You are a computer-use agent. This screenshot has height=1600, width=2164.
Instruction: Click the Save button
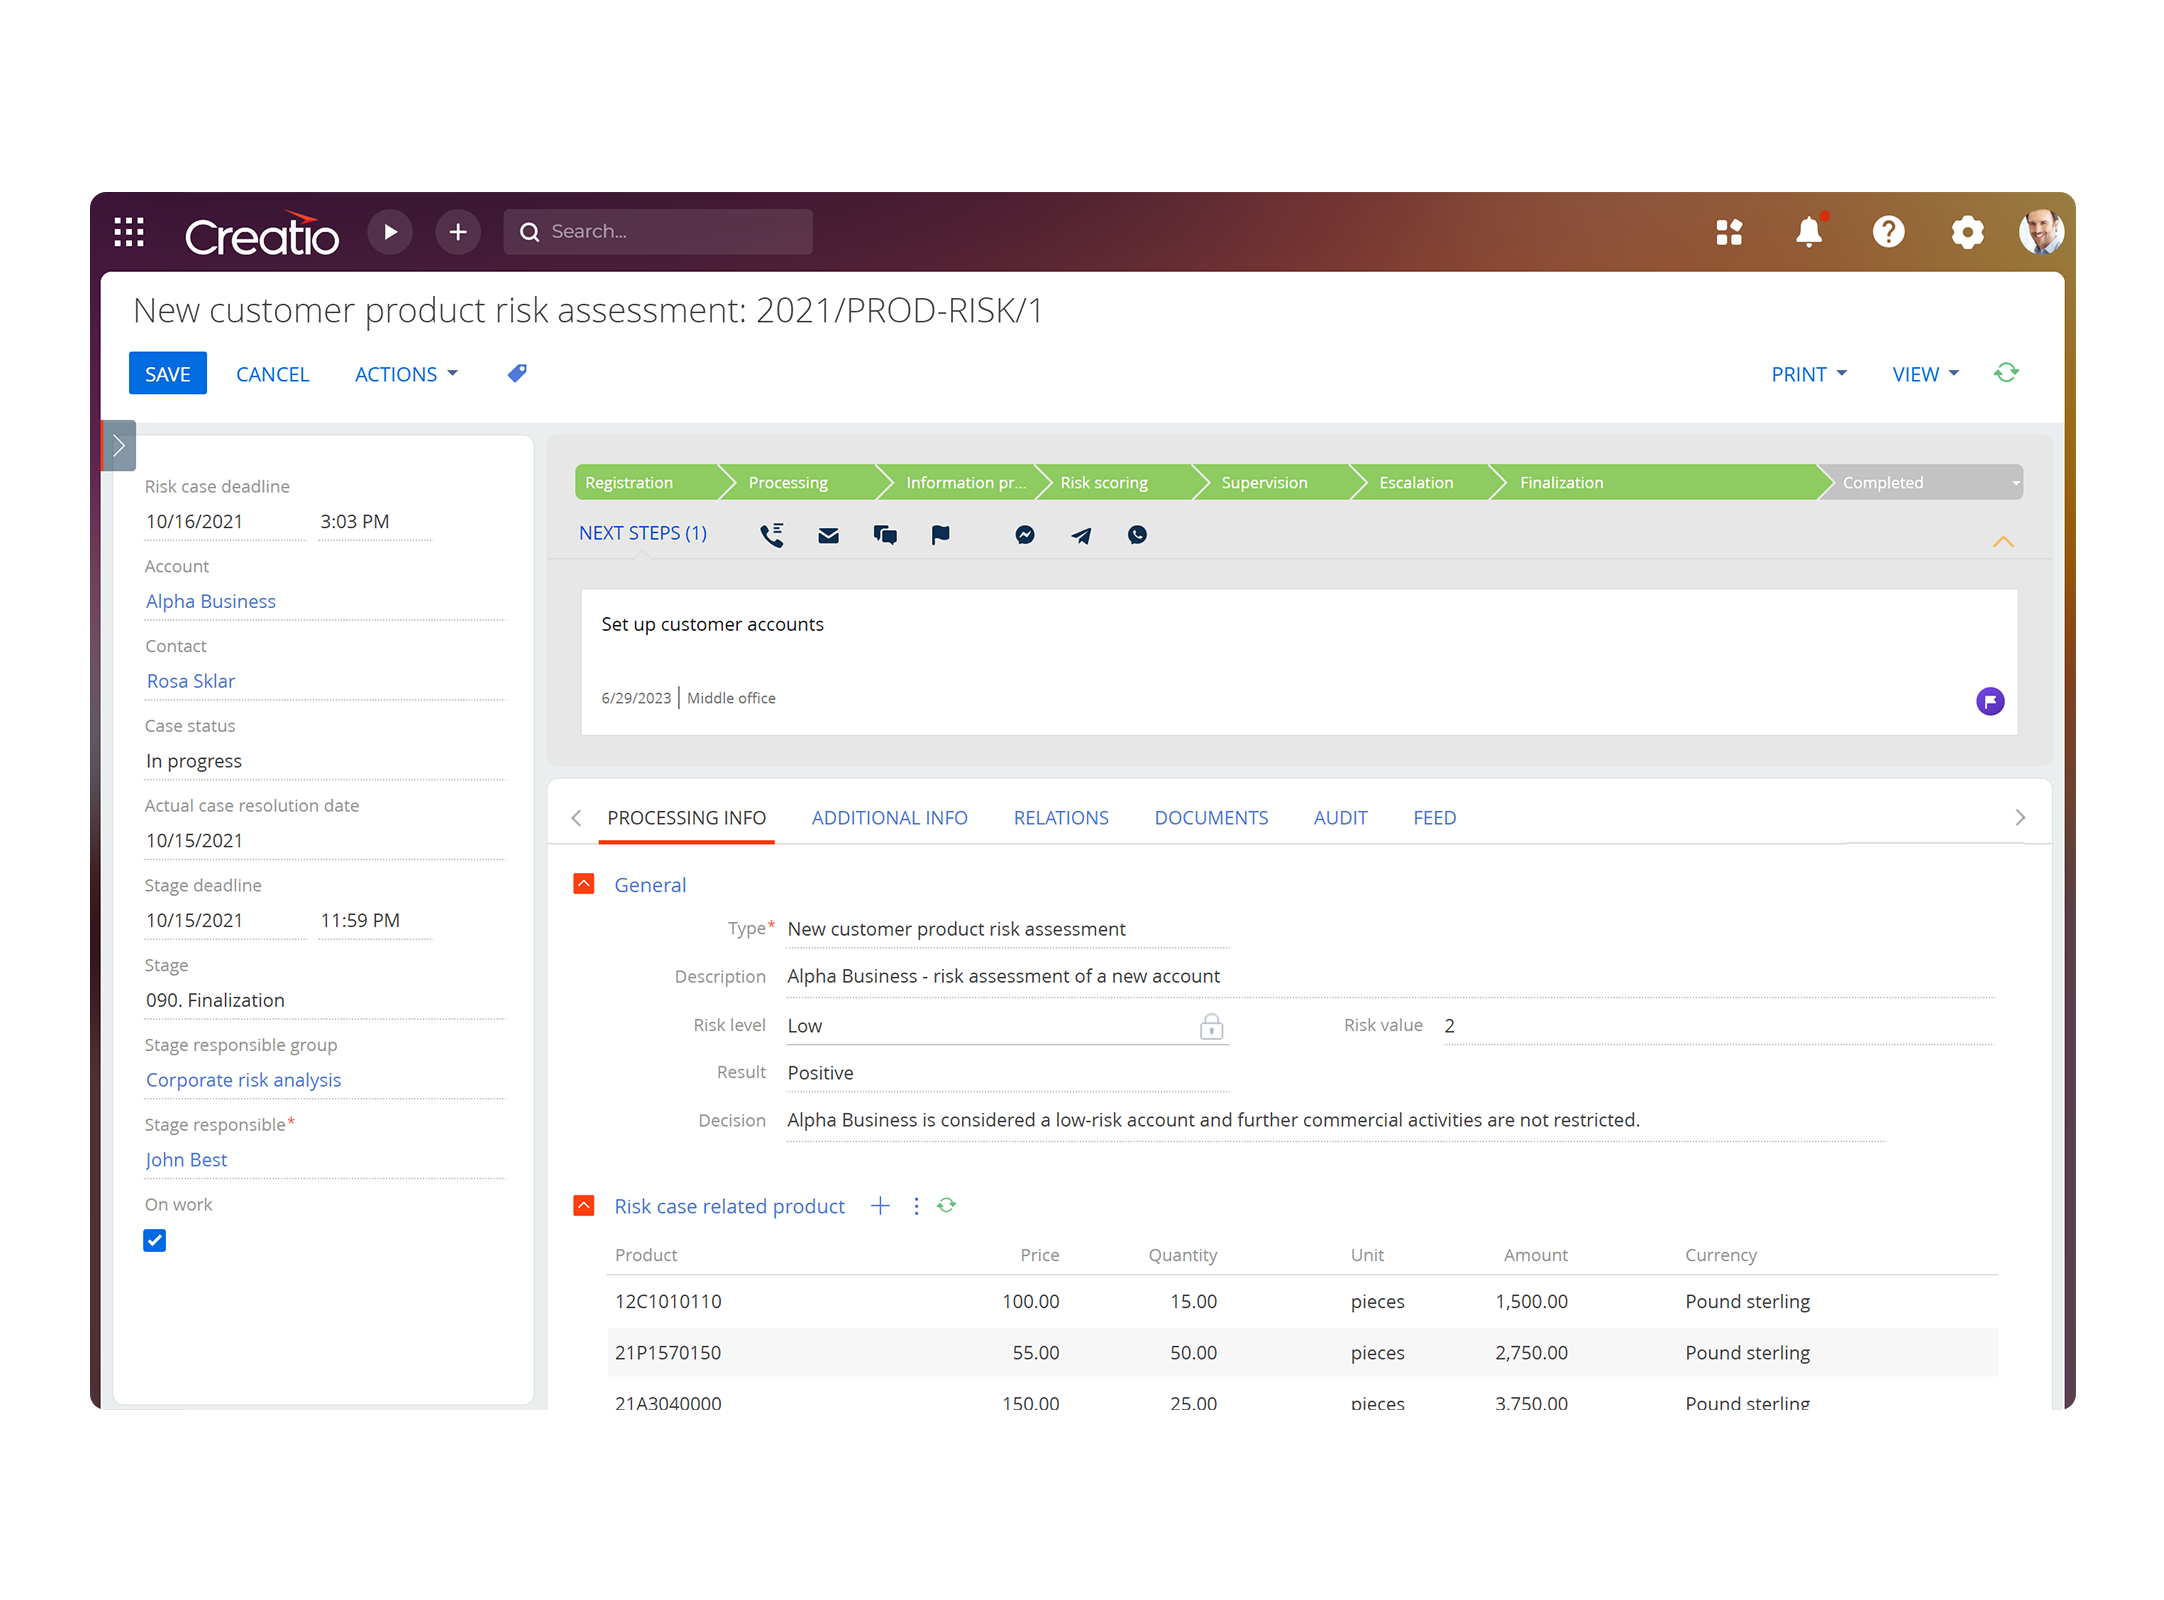tap(167, 374)
